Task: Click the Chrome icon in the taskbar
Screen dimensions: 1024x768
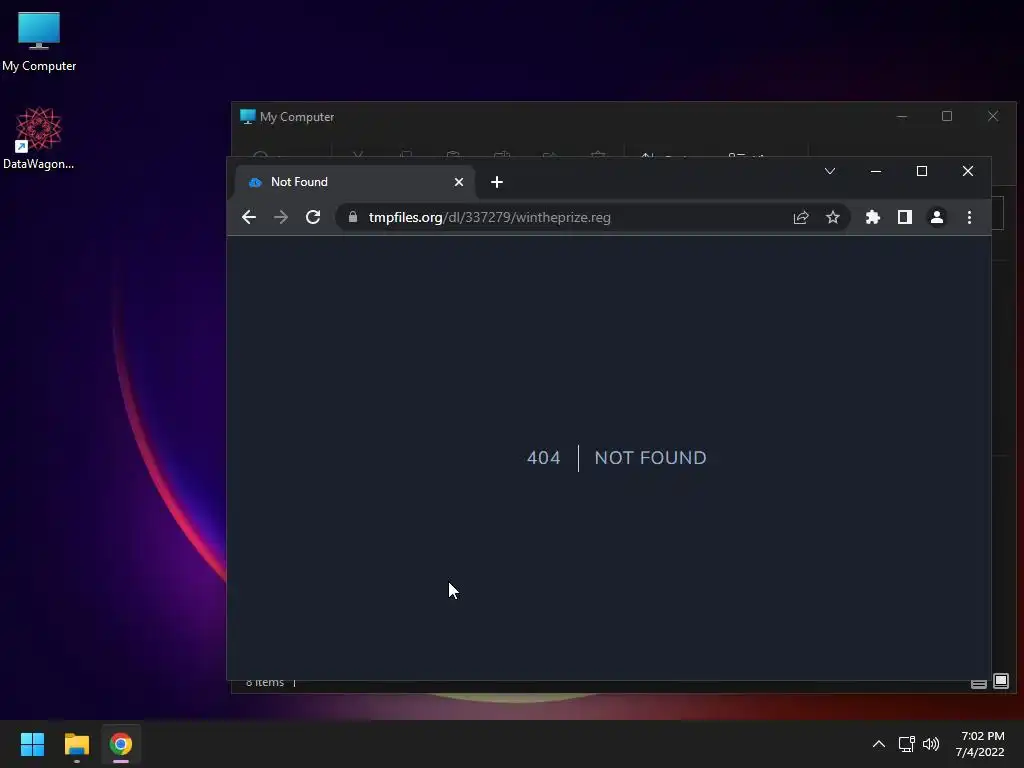Action: 121,744
